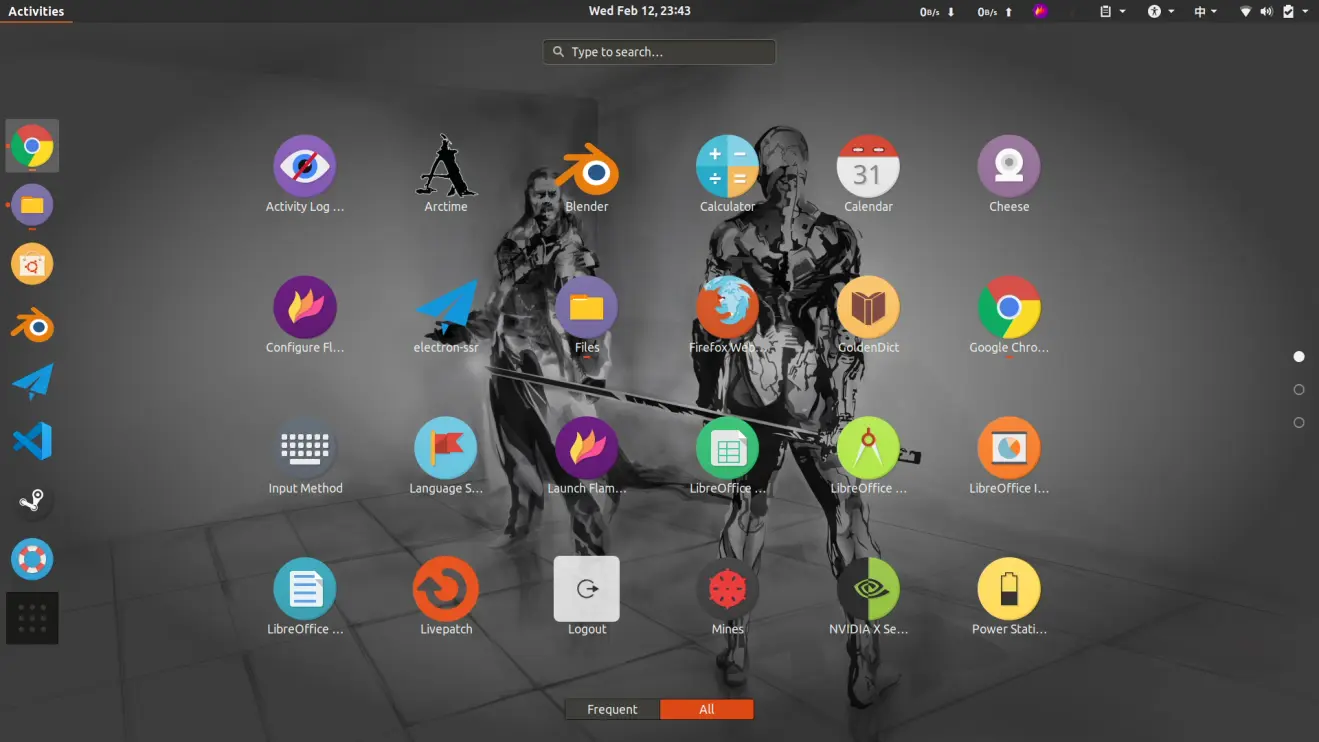Click the Activities menu item

tap(36, 11)
